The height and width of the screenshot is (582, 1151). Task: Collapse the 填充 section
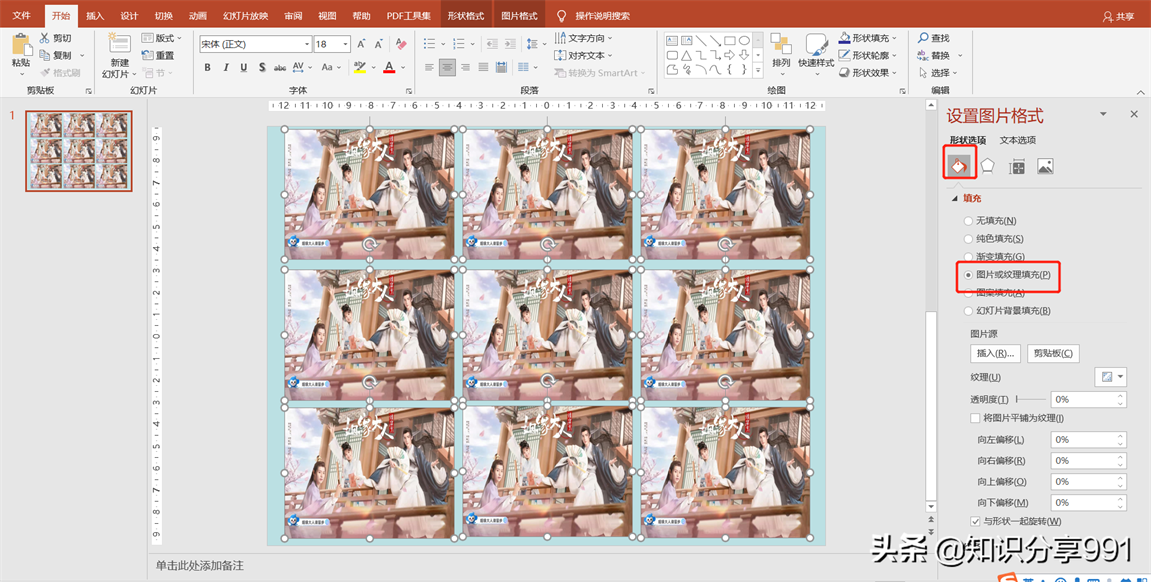pyautogui.click(x=955, y=199)
